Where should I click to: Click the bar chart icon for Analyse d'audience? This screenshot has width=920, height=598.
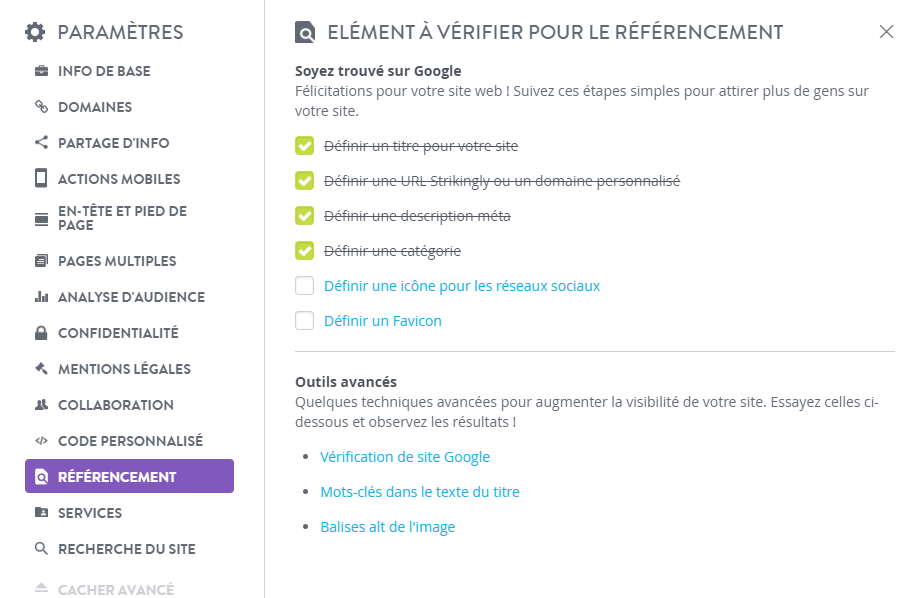[41, 297]
